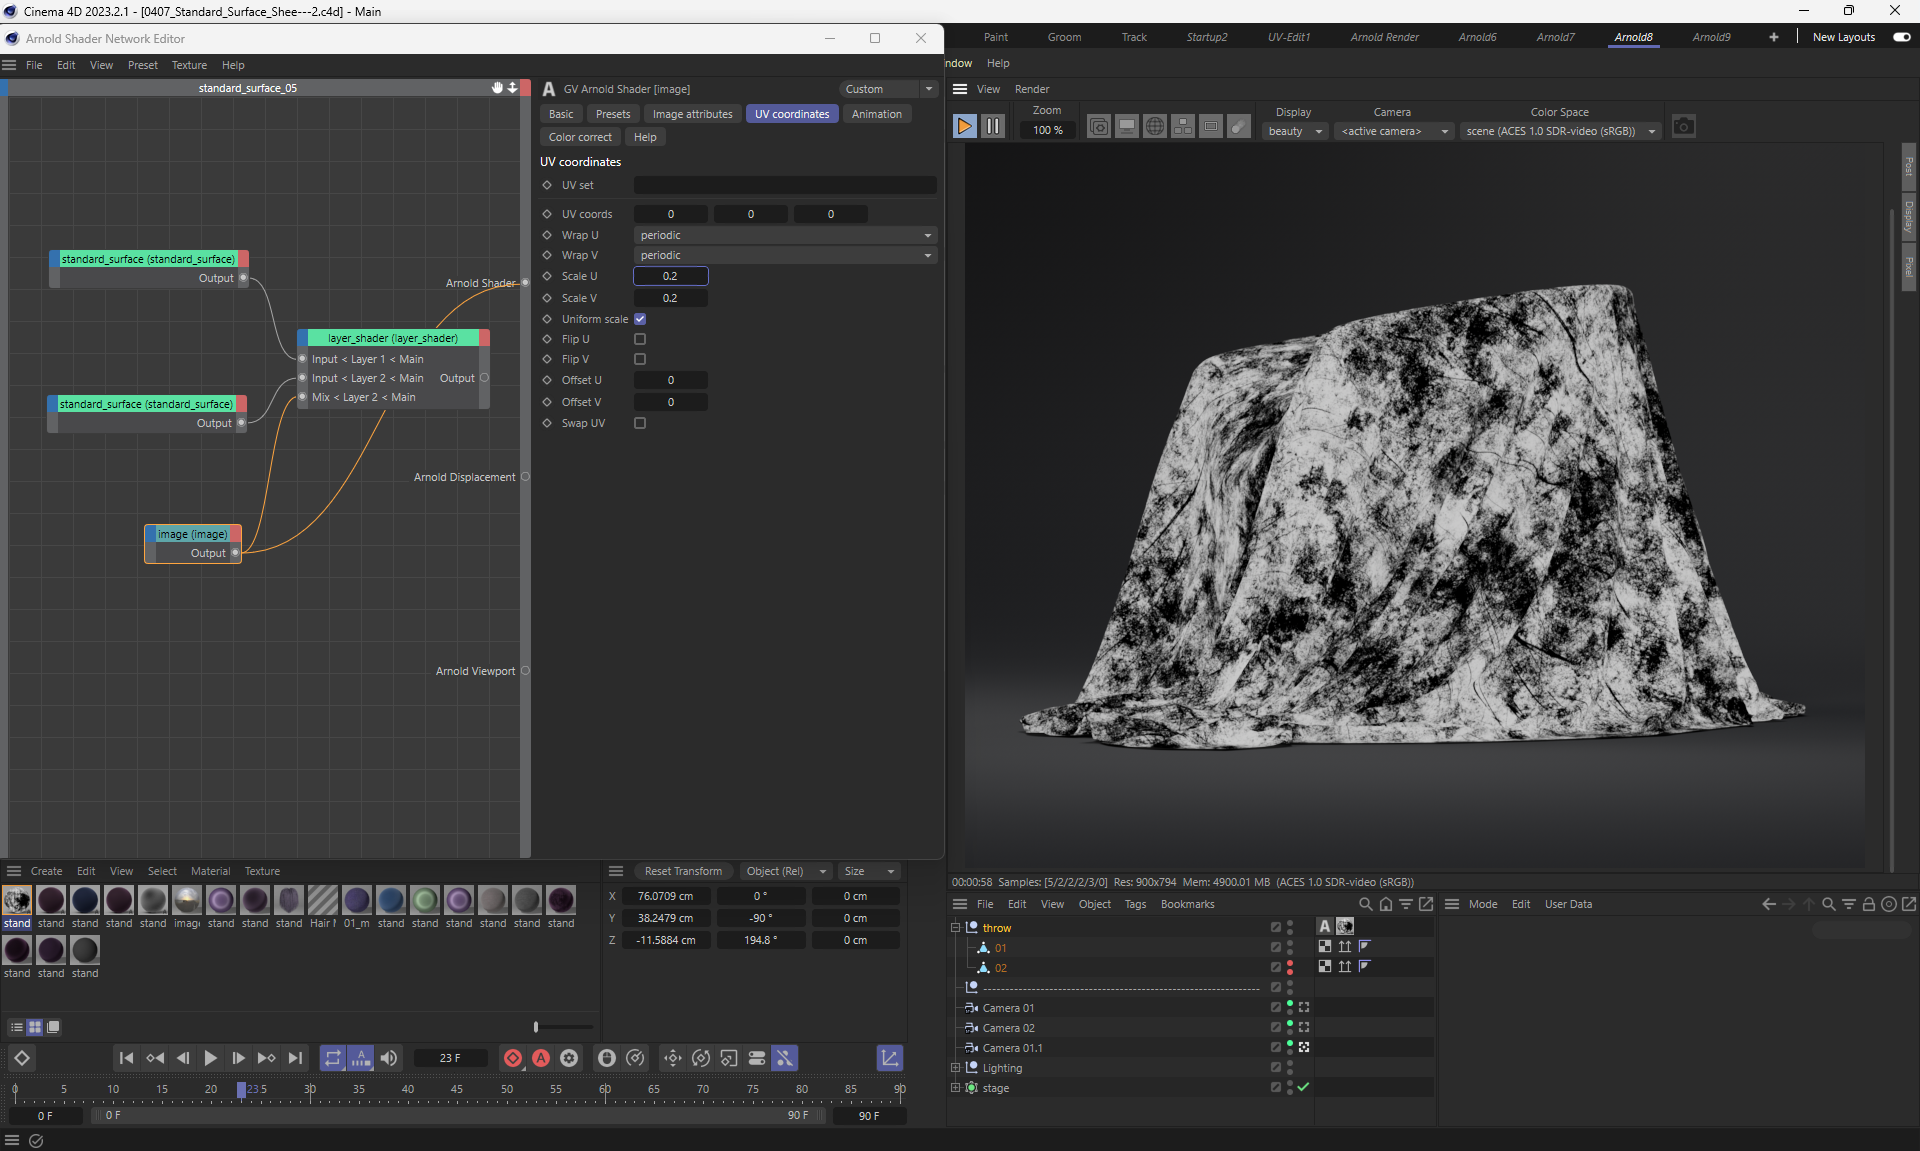Viewport: 1920px width, 1151px height.
Task: Start the Arnold IPR render play button
Action: coord(964,127)
